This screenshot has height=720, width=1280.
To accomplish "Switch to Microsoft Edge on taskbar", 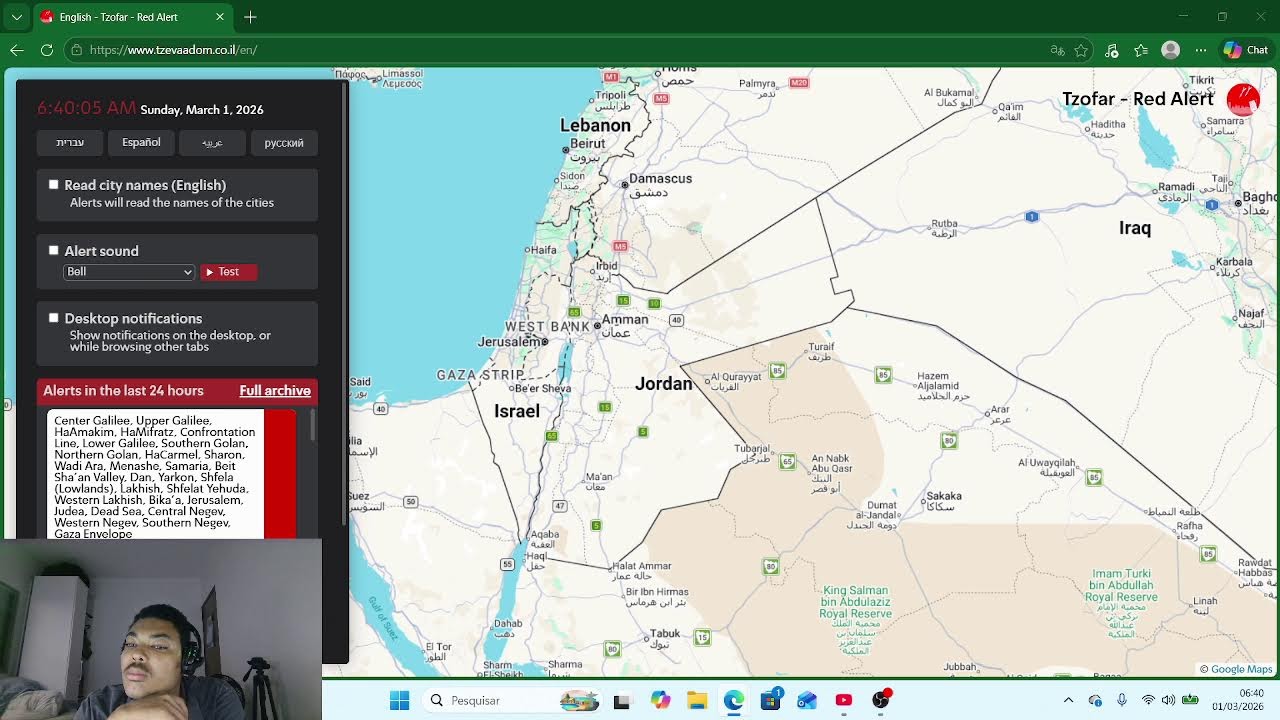I will point(734,701).
